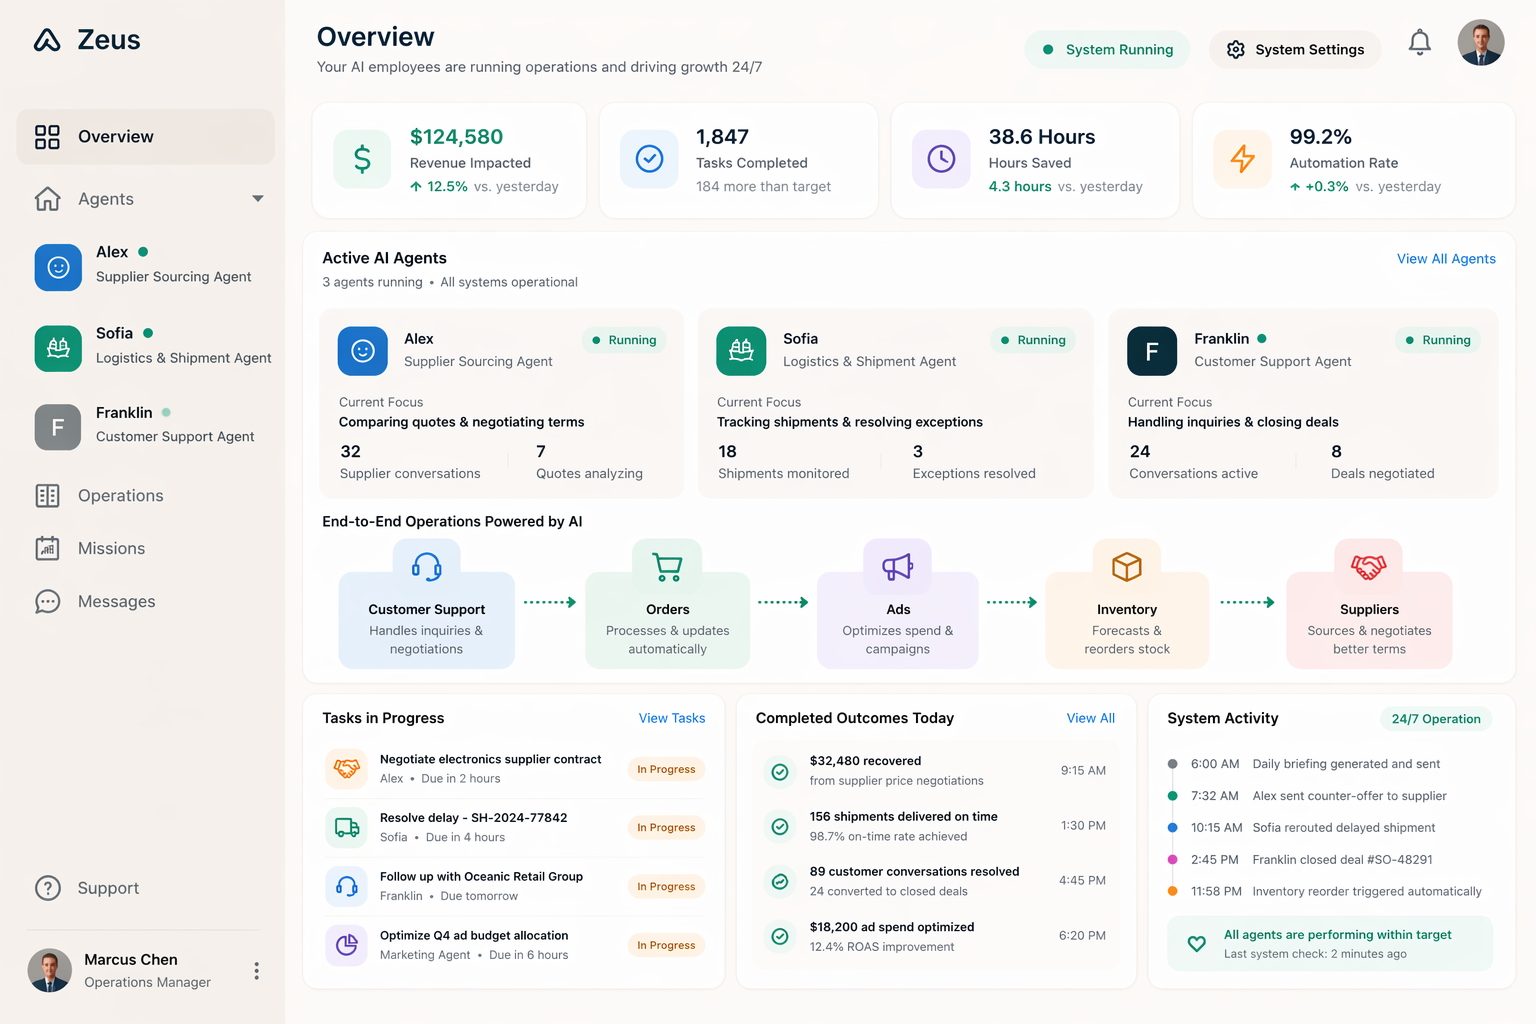Click the Revenue Impacted dollar icon
Screen dimensions: 1536x1024
(x=362, y=159)
